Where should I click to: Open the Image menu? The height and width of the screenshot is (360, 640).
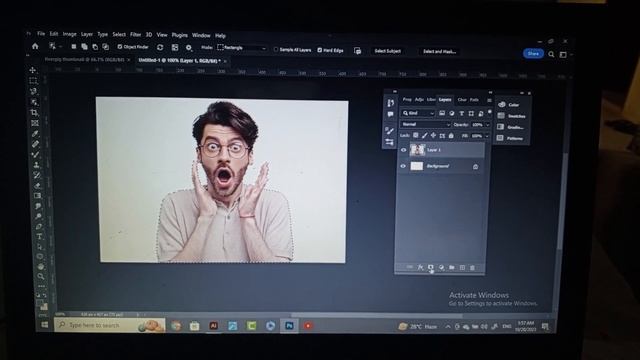click(69, 34)
